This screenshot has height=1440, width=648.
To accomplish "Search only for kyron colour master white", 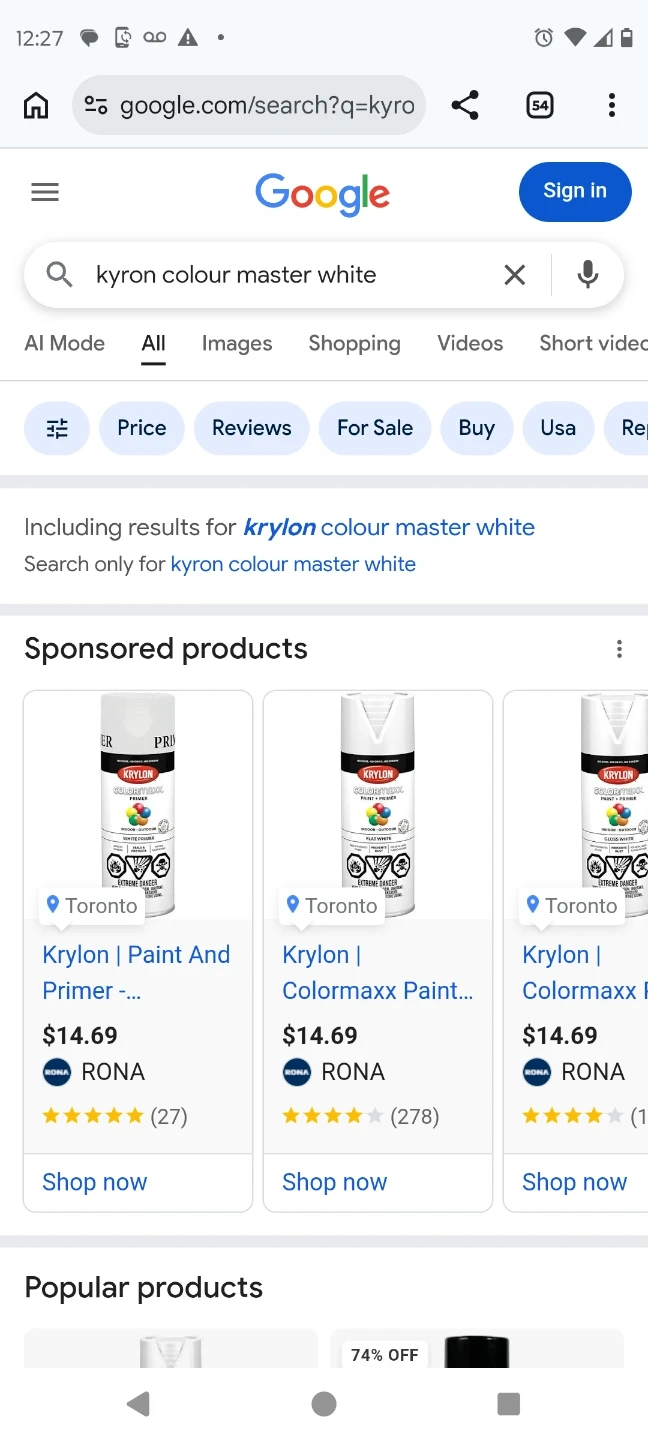I will pos(293,564).
